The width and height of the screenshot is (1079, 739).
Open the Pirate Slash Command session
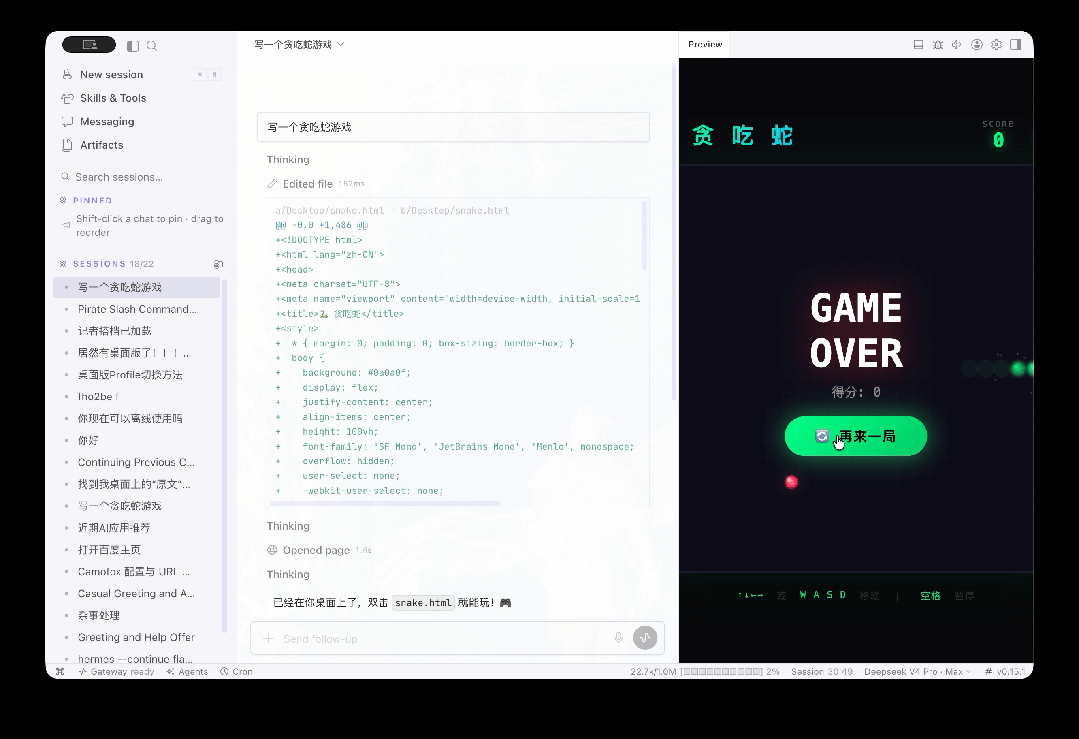tap(137, 309)
